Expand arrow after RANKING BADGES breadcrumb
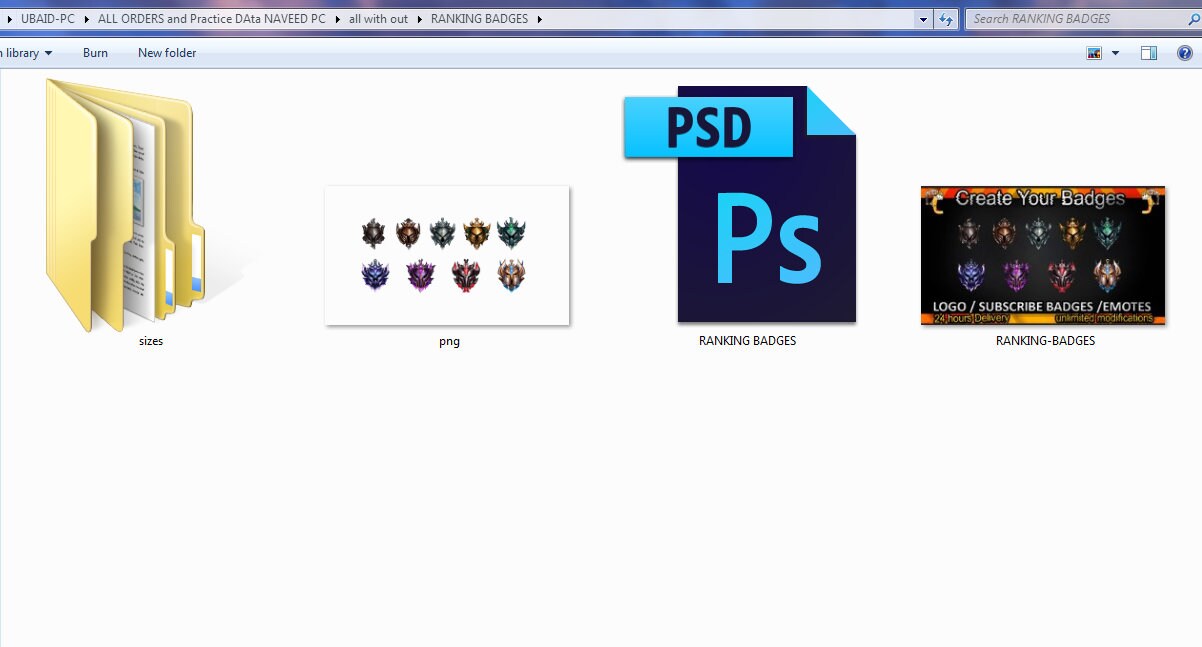Image resolution: width=1202 pixels, height=647 pixels. [539, 19]
